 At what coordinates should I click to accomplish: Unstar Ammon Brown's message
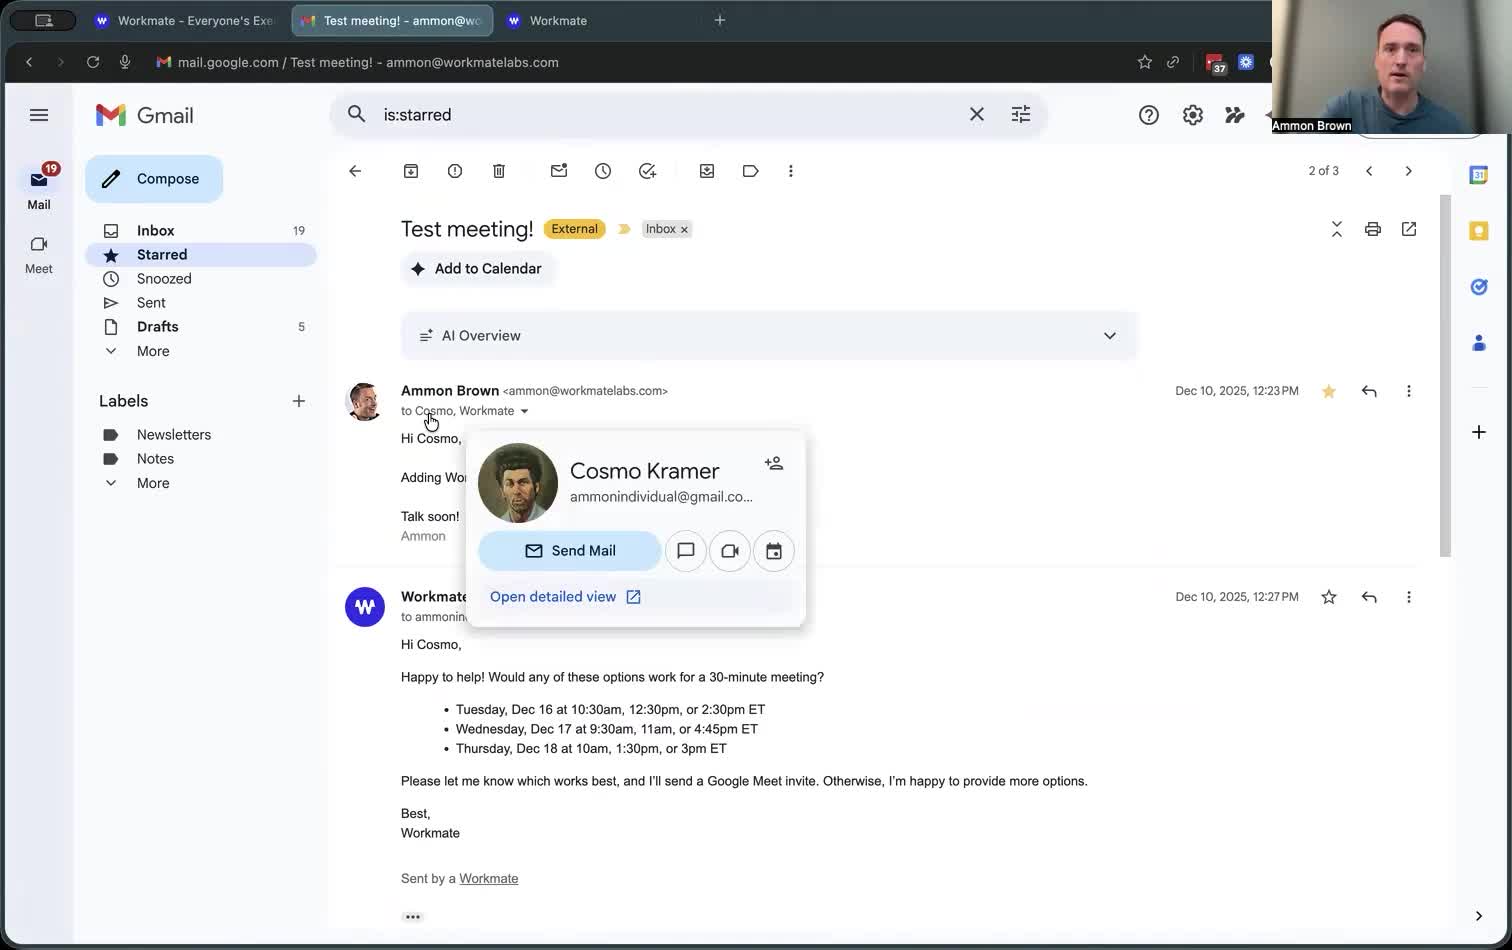pyautogui.click(x=1328, y=391)
